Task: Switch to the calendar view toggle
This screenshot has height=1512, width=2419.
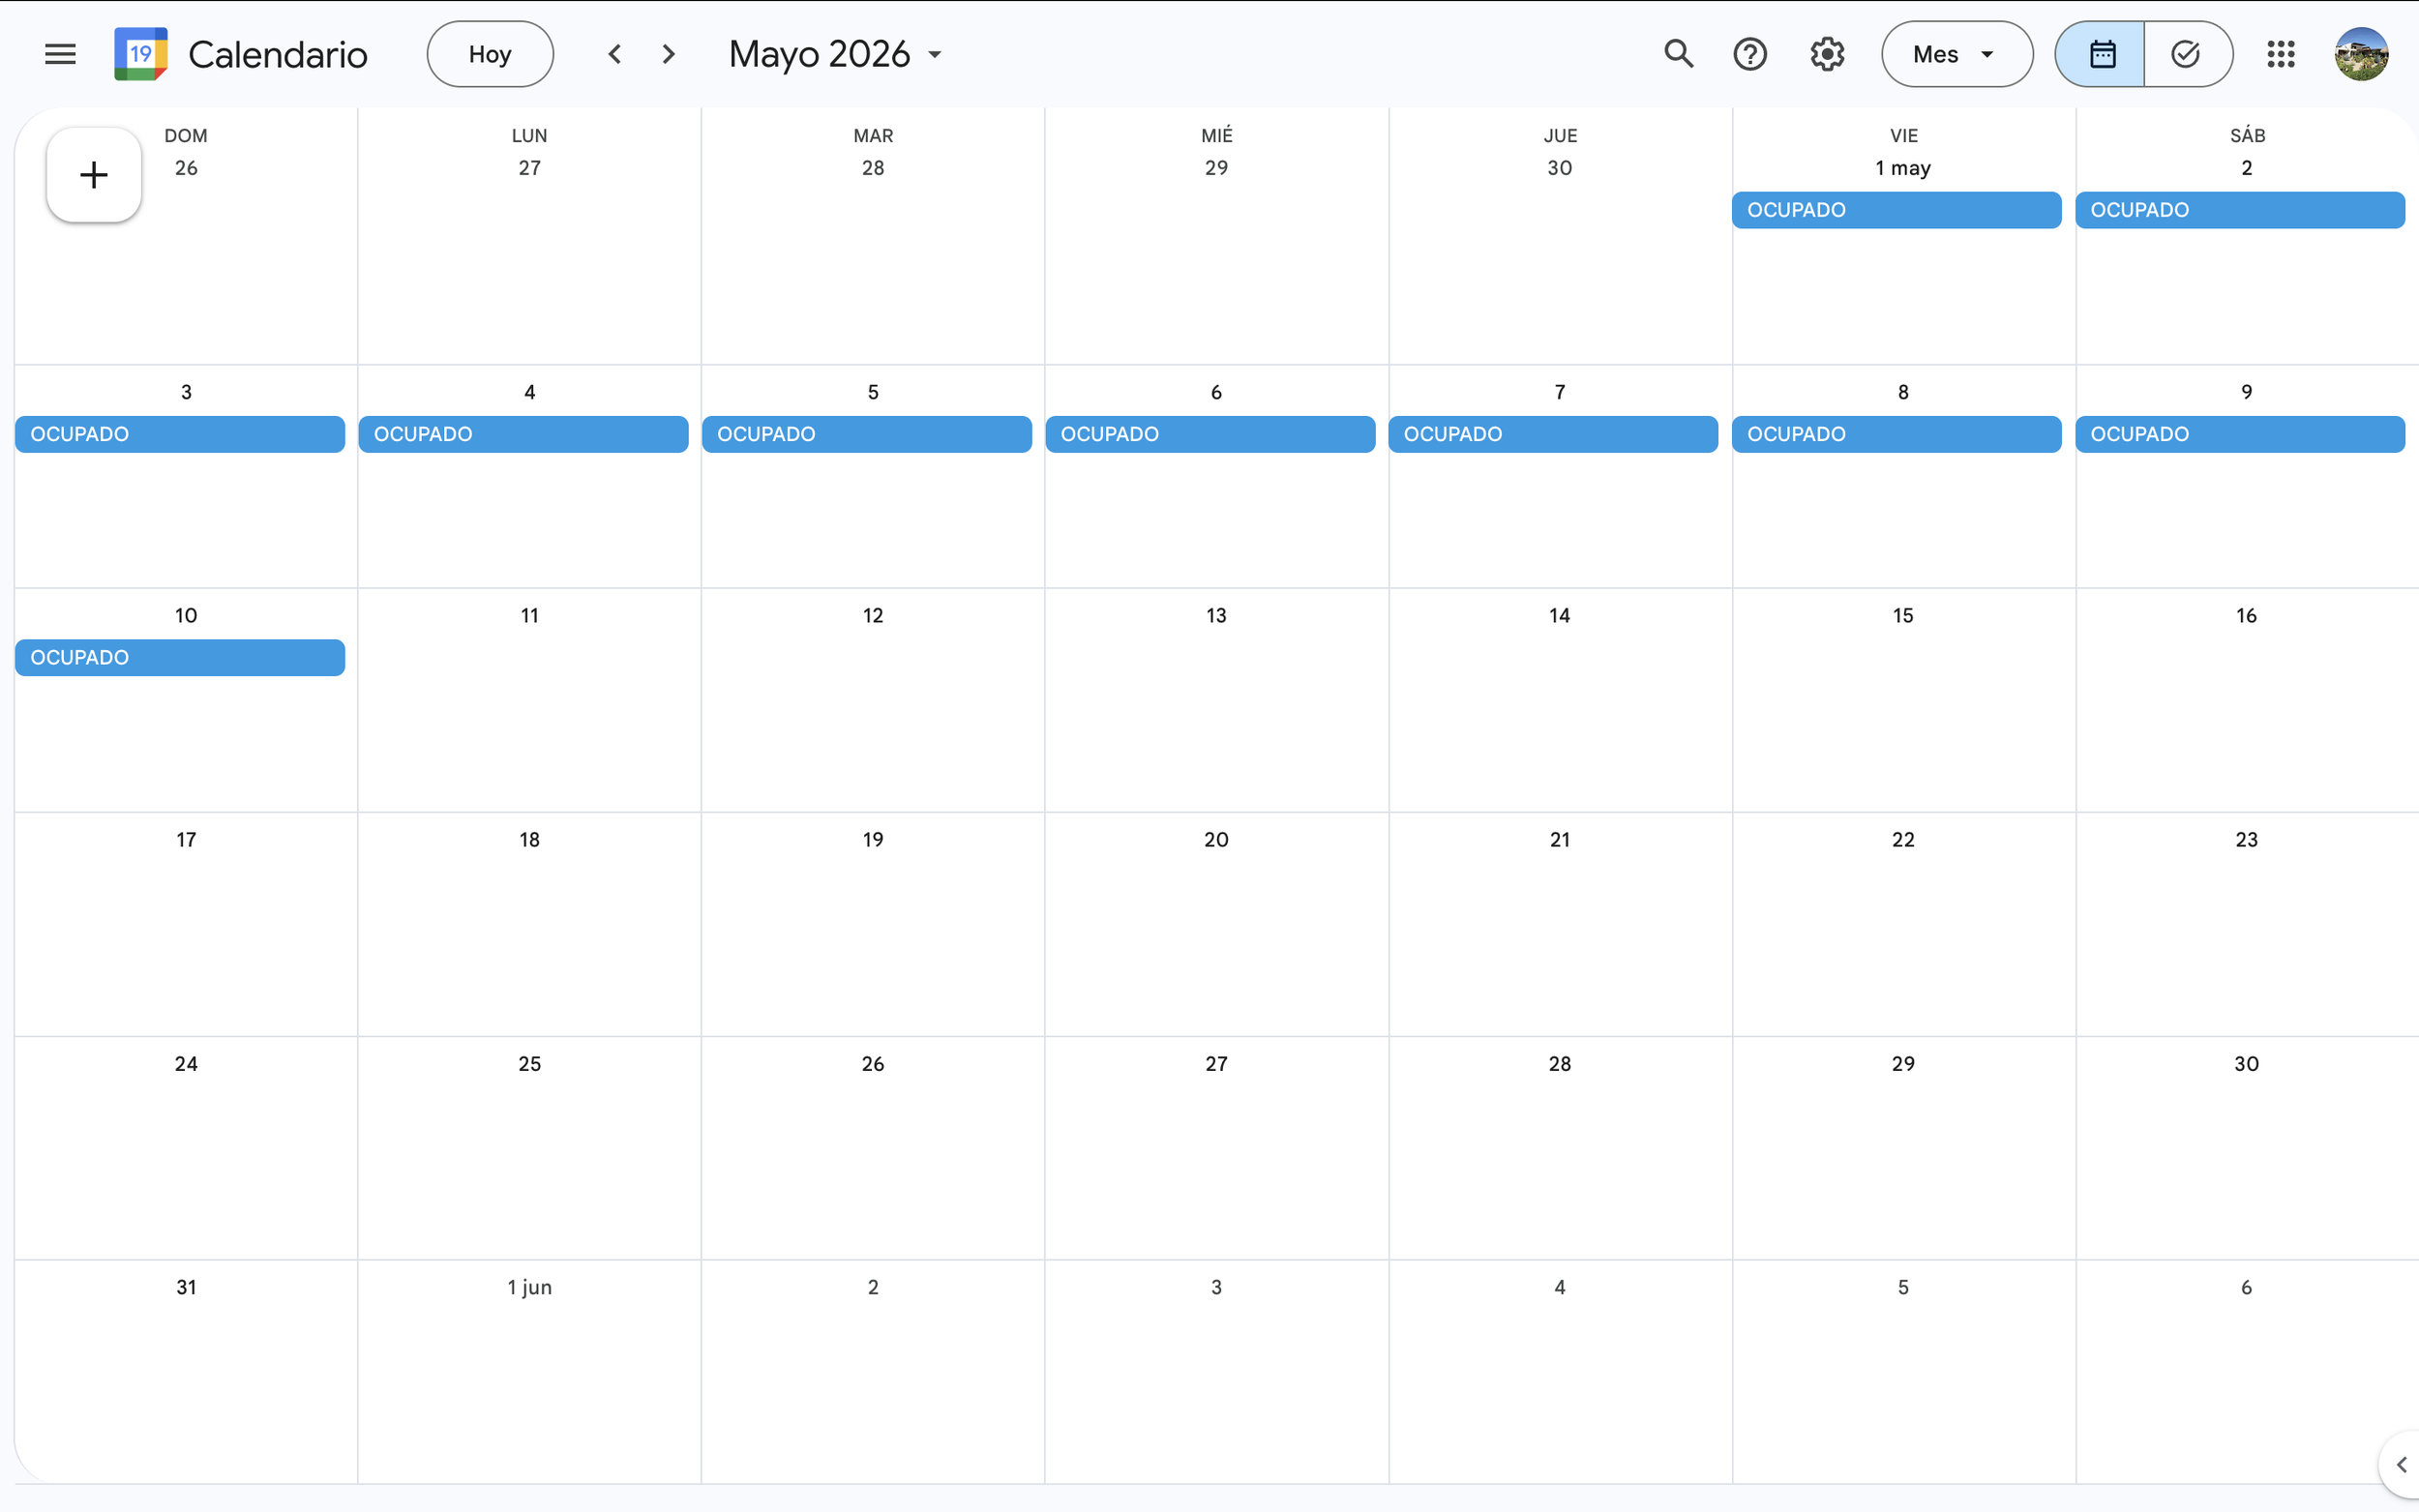Action: [x=2101, y=54]
